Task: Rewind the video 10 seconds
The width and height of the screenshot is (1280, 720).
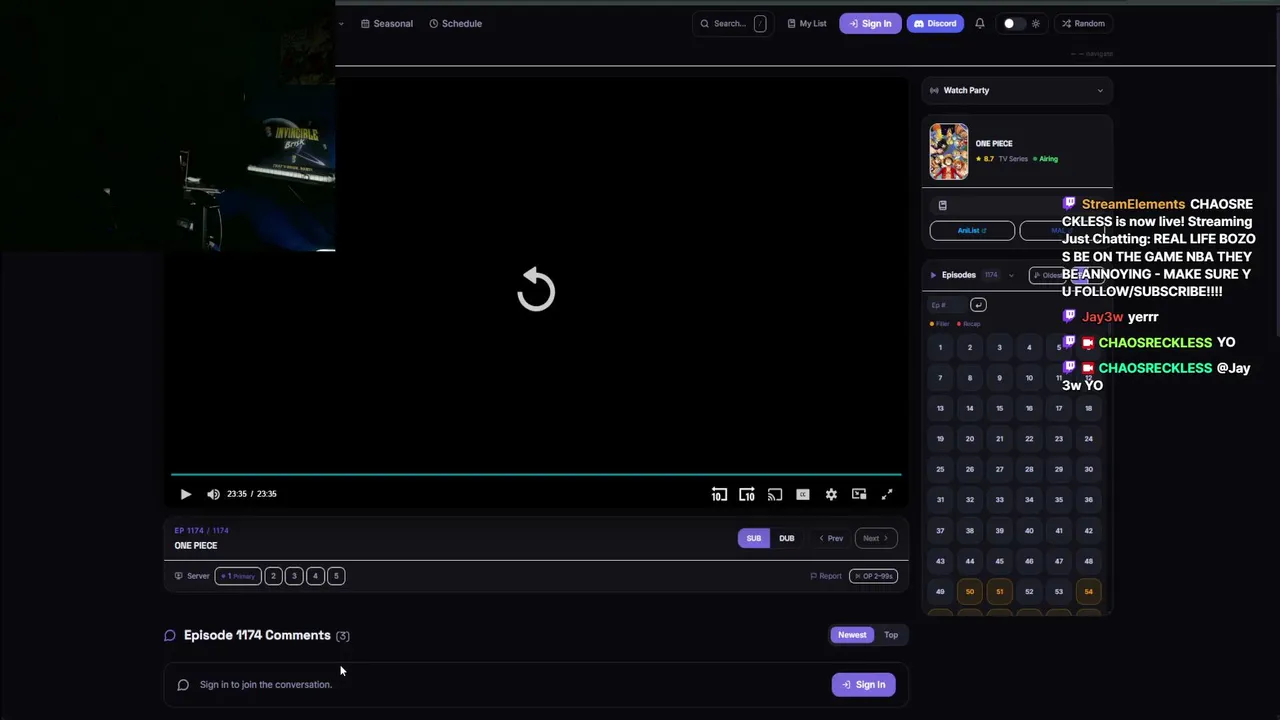Action: coord(719,494)
